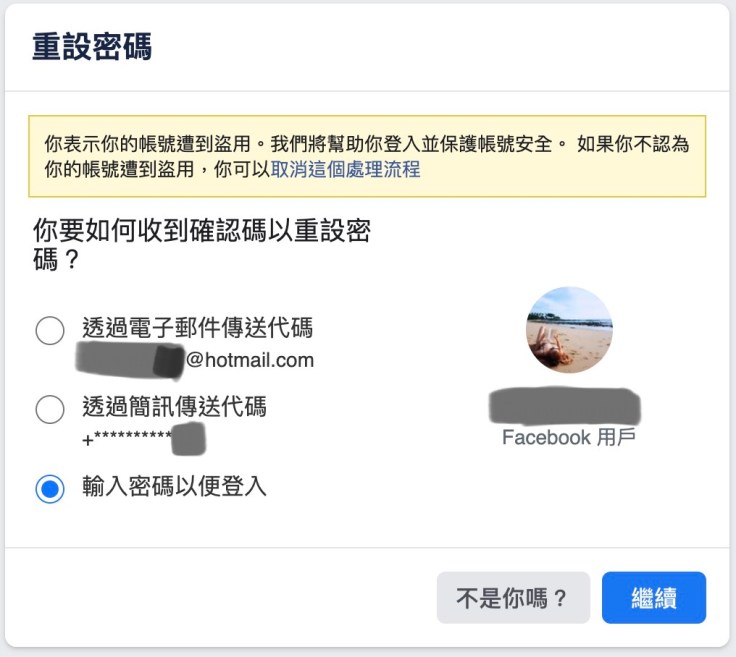This screenshot has width=736, height=657.
Task: Select the email code radio button
Action: (50, 330)
